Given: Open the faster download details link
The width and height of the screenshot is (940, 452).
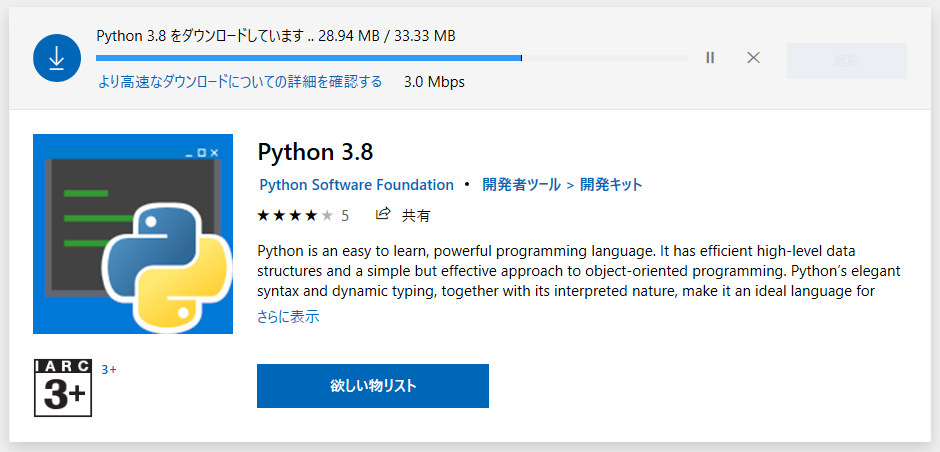Looking at the screenshot, I should tap(240, 82).
